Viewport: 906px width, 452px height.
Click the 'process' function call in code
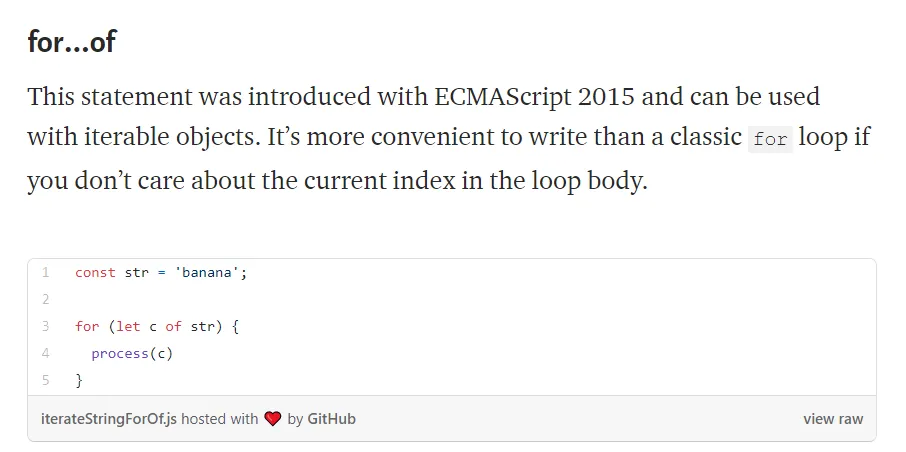point(120,353)
